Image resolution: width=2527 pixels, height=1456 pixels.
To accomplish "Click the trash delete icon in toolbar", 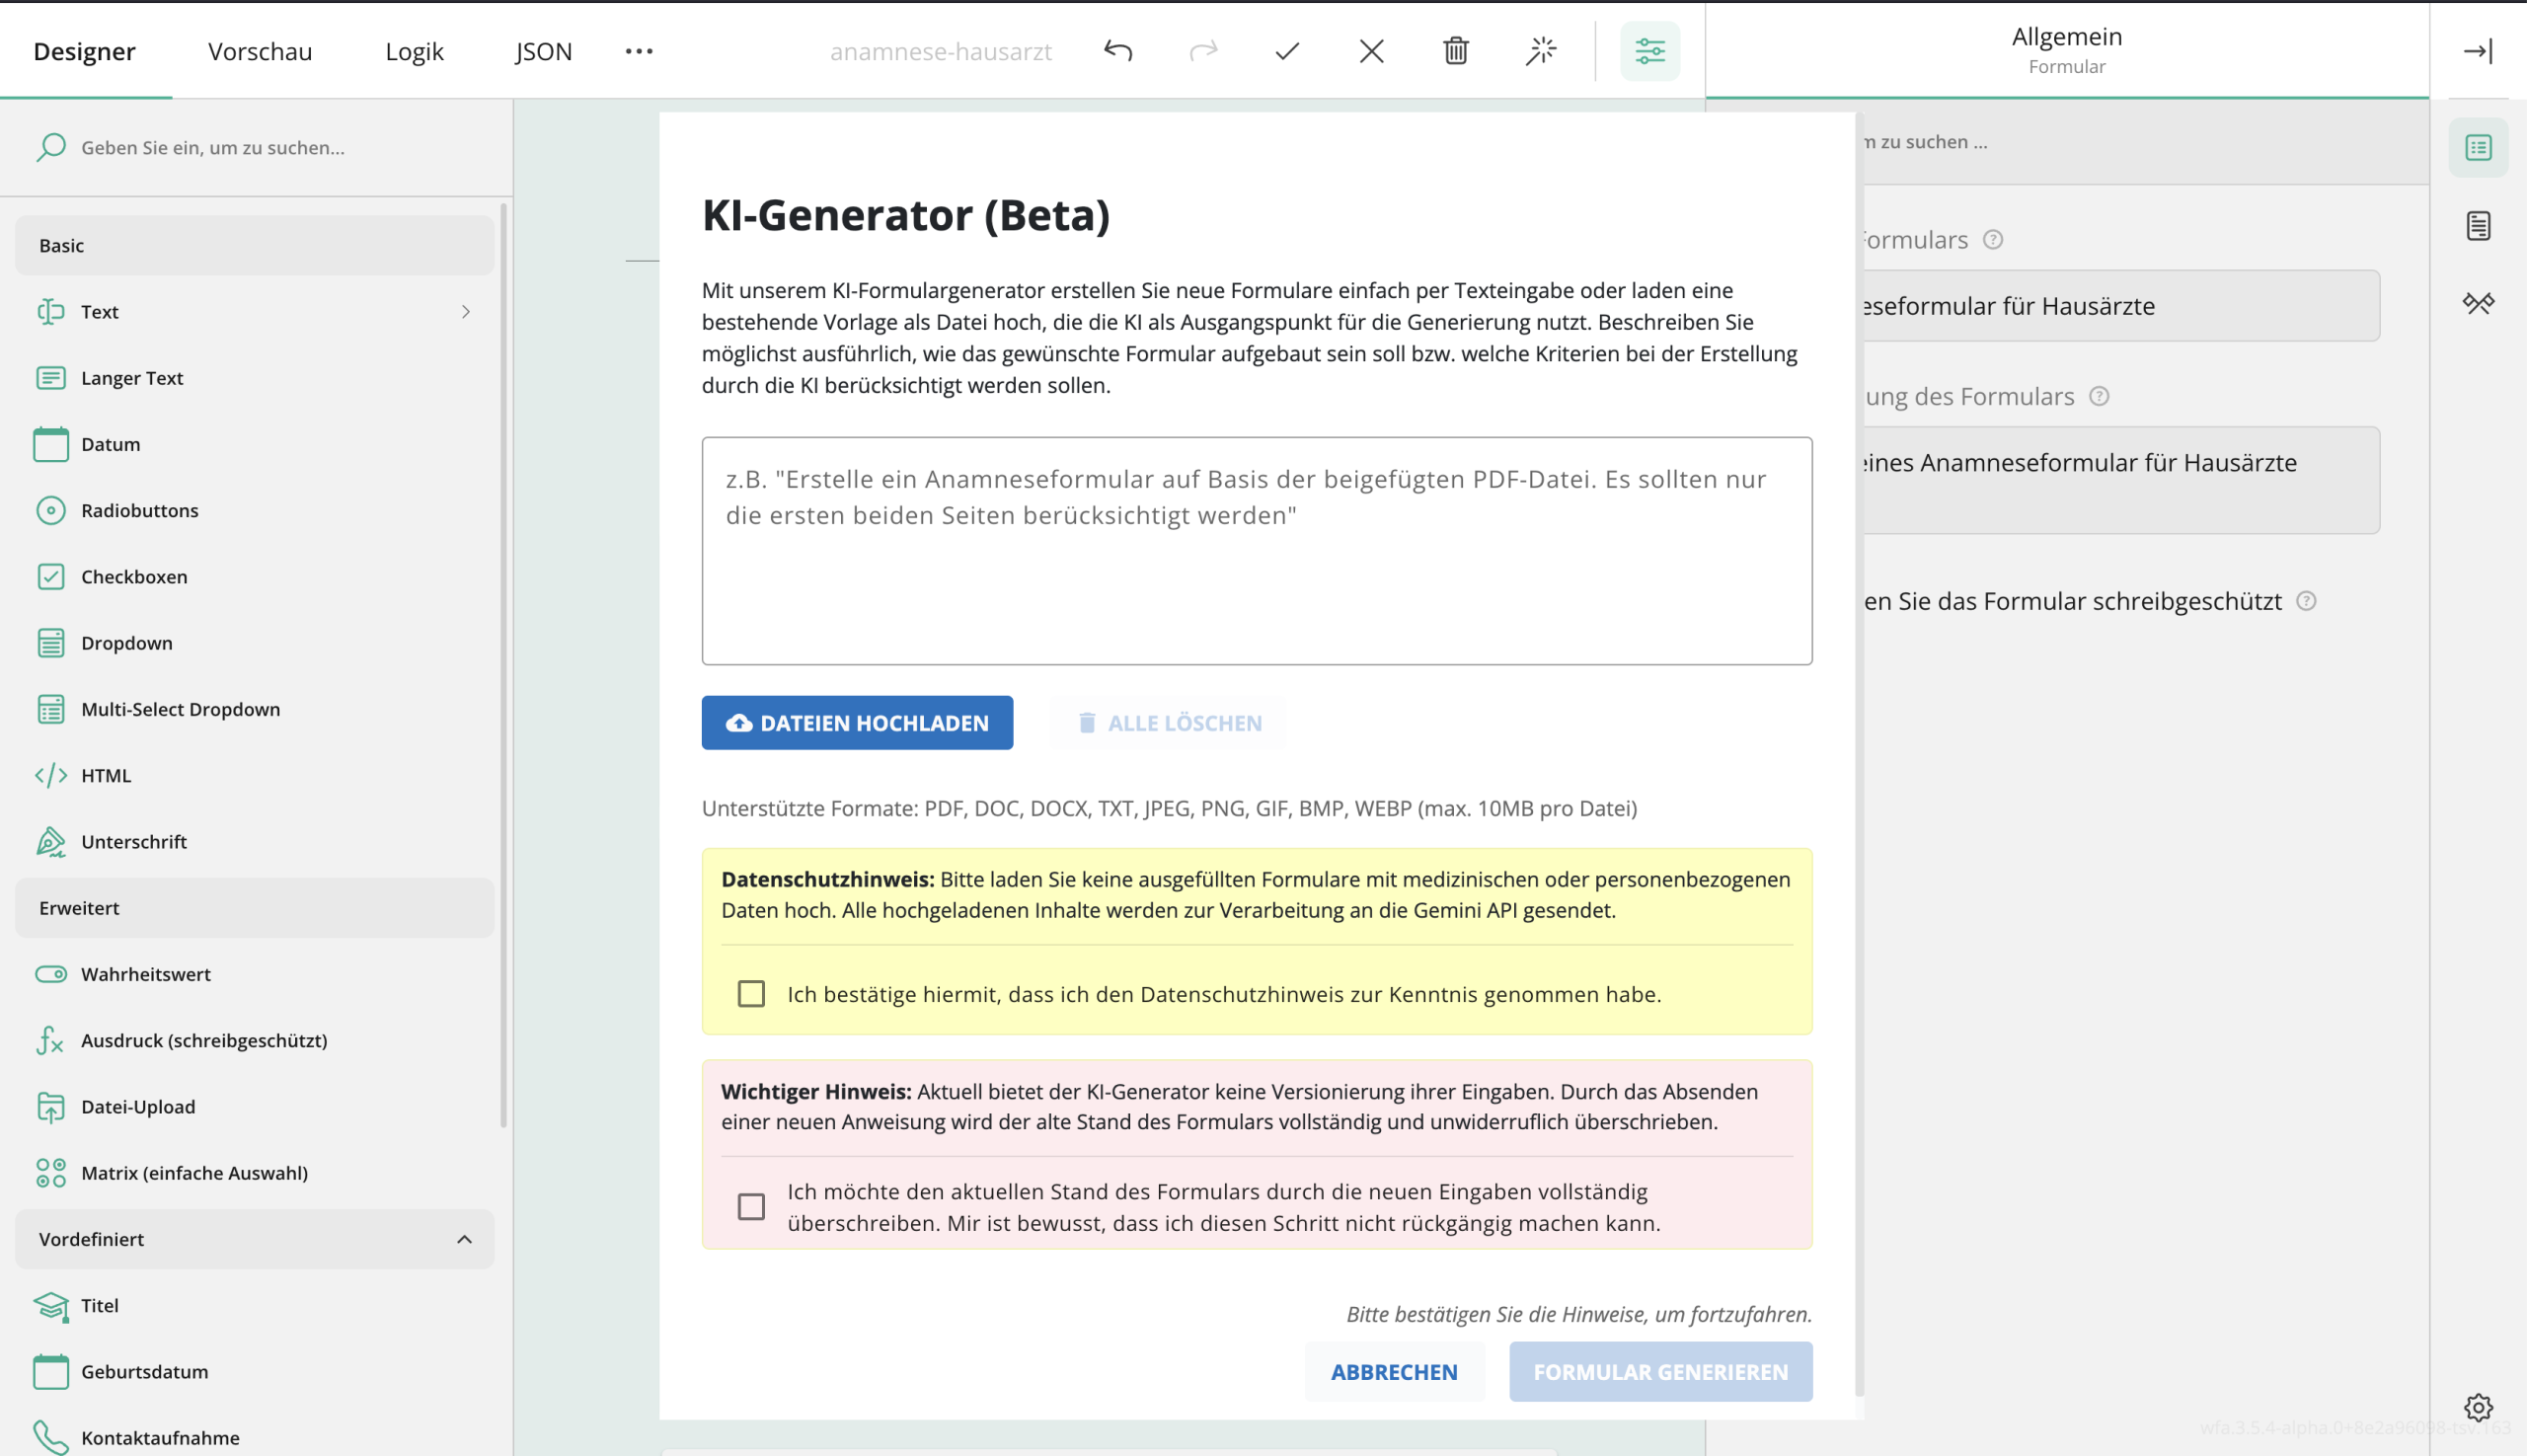I will [1455, 51].
